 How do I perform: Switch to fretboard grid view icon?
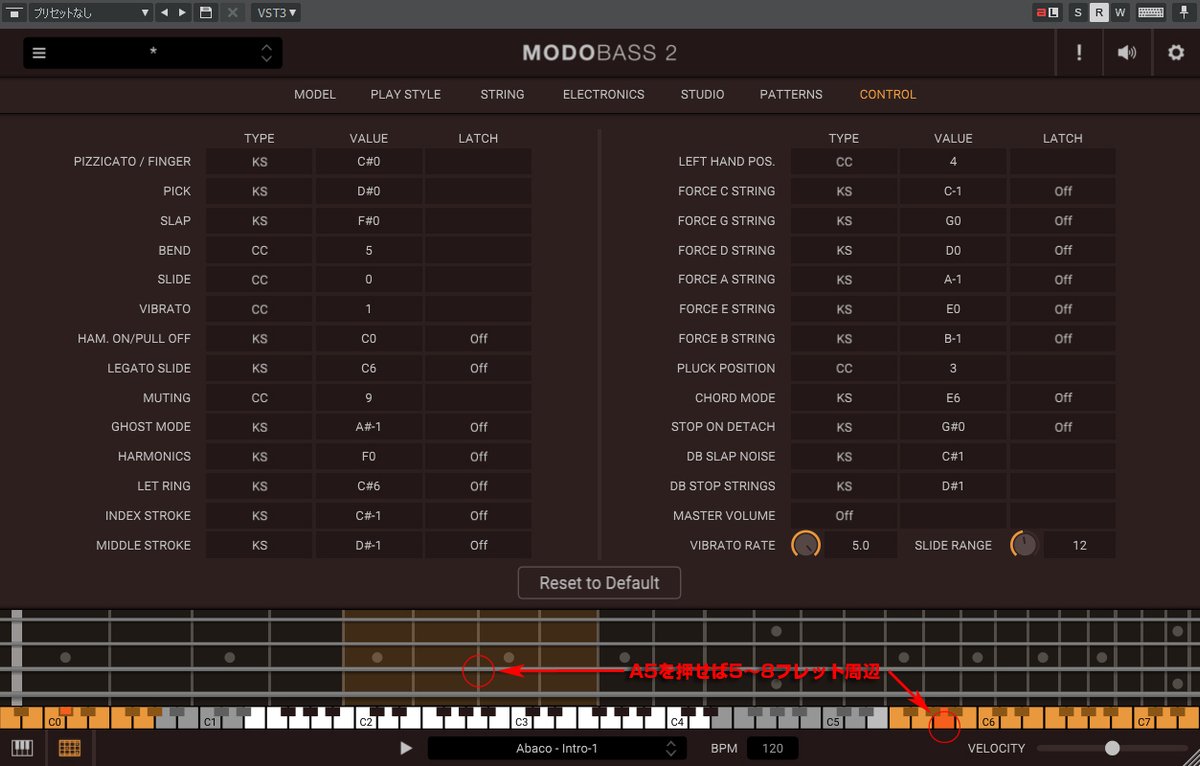[x=69, y=748]
